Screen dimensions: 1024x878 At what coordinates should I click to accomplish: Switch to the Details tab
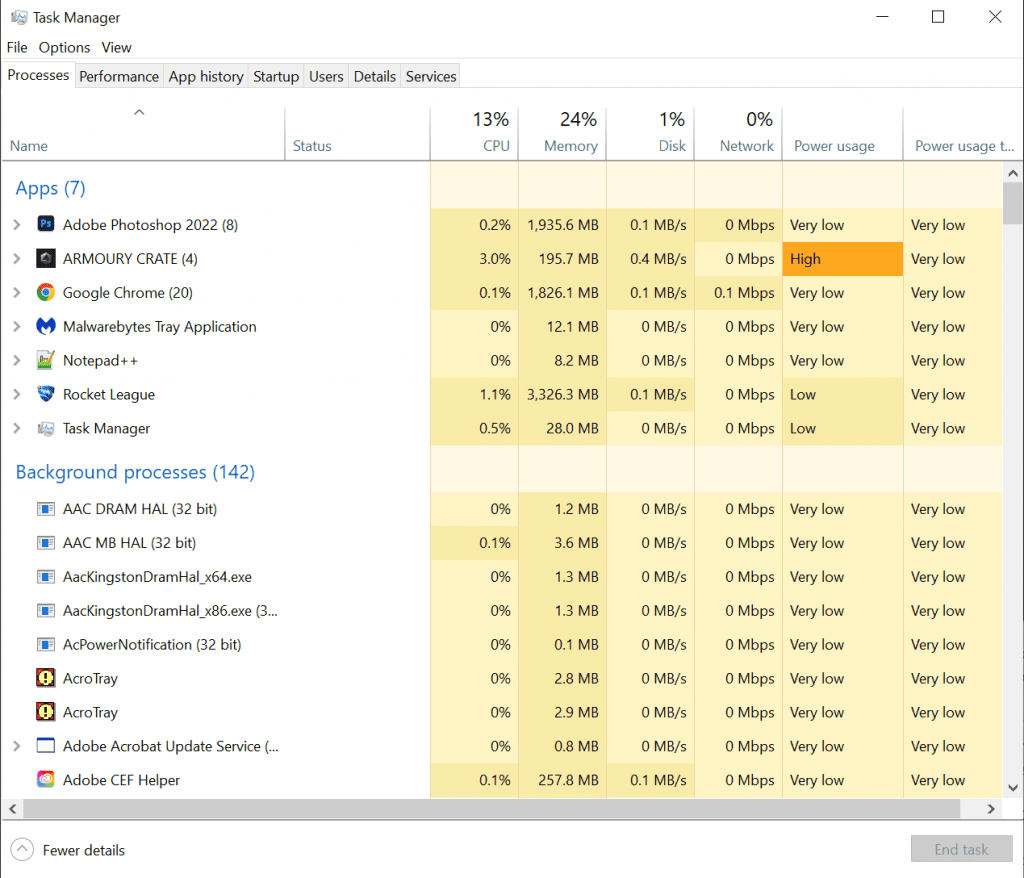click(x=375, y=76)
